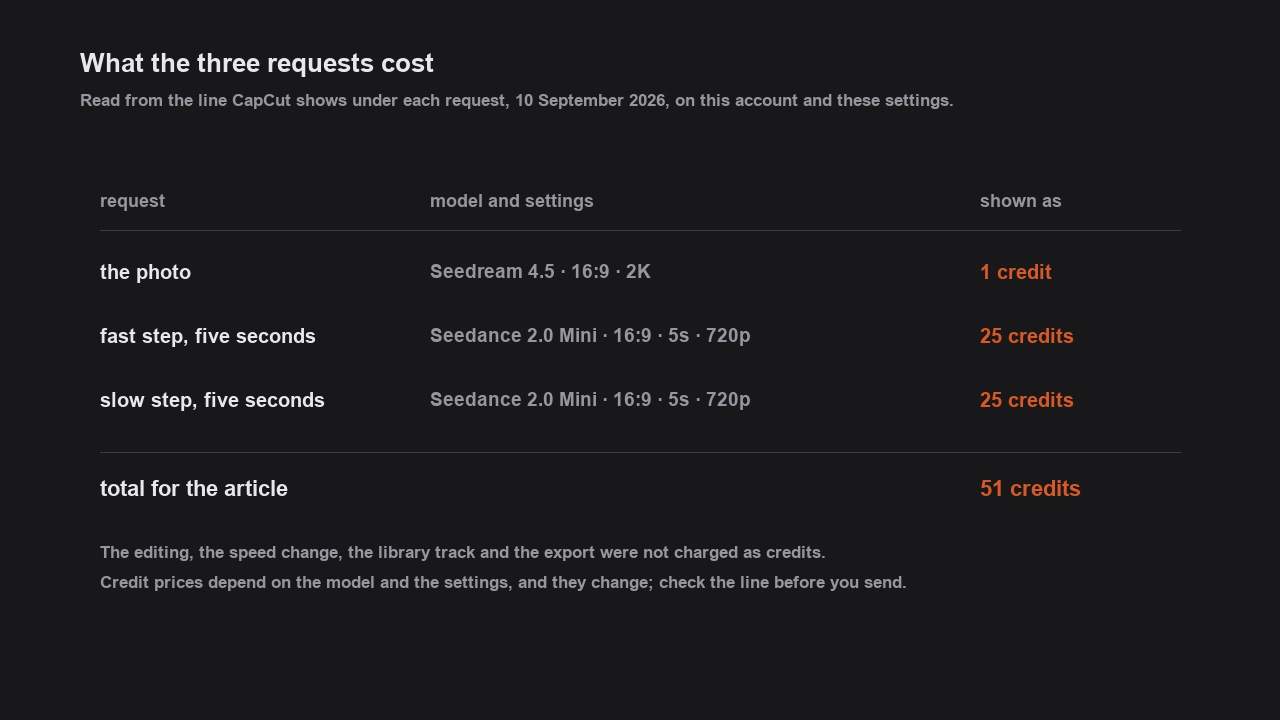
Task: Click "25 credits" in the fast step row
Action: (x=1026, y=336)
